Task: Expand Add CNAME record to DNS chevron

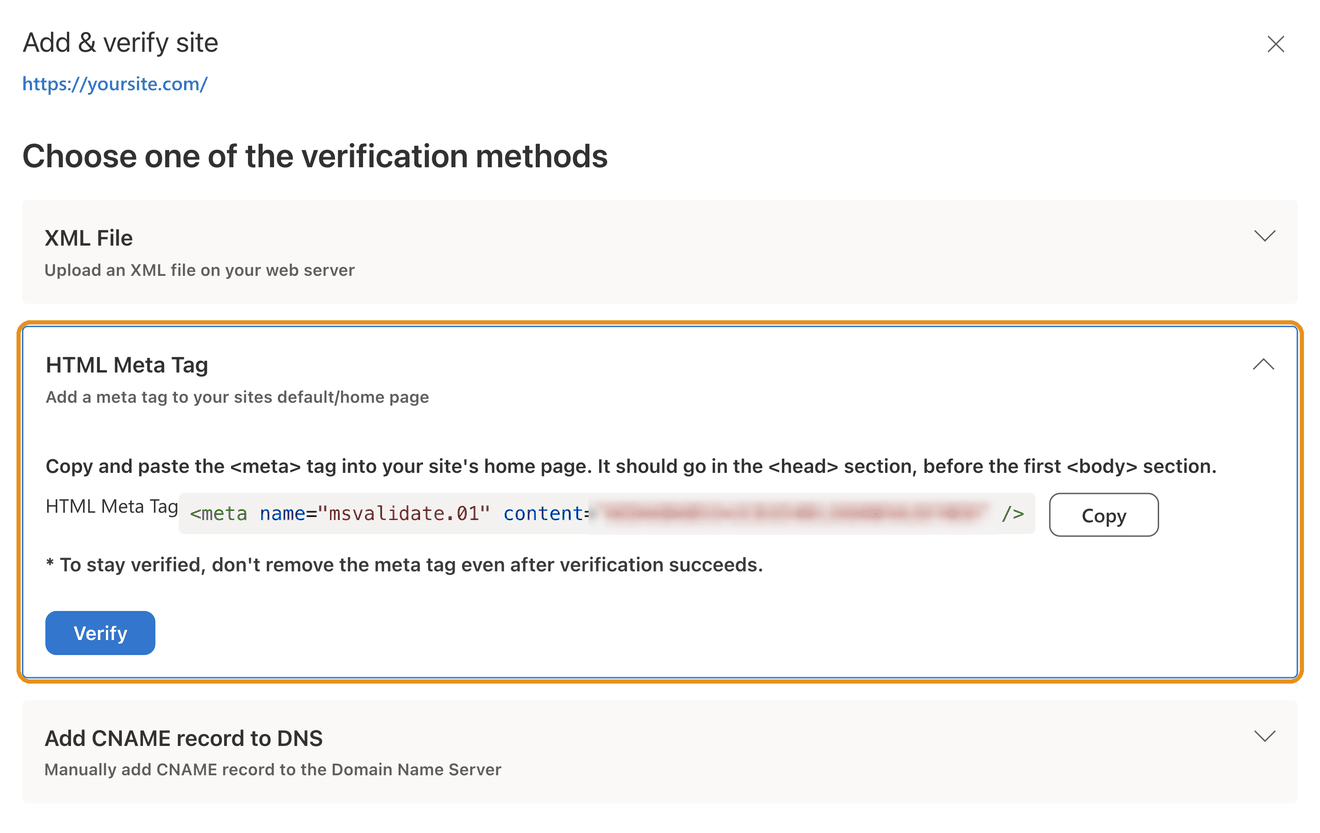Action: tap(1264, 736)
